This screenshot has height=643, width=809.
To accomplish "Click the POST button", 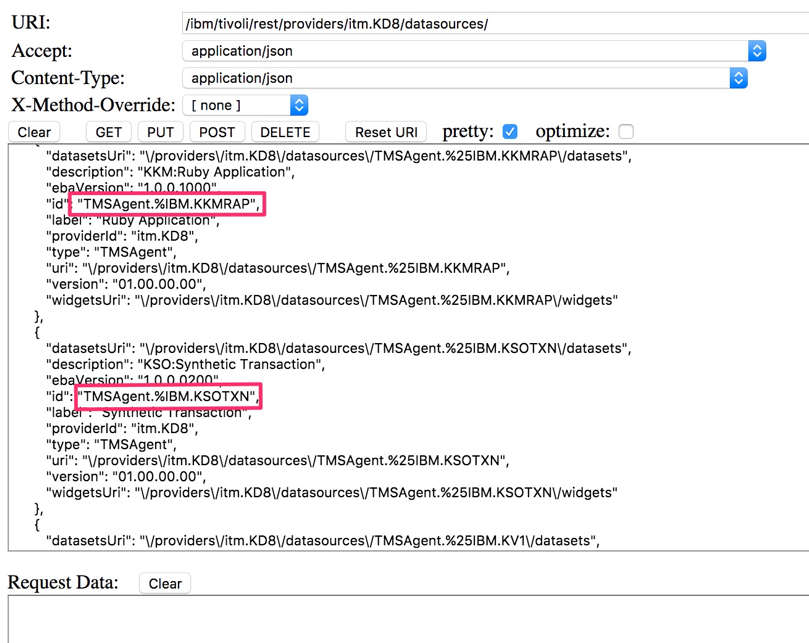I will [217, 132].
